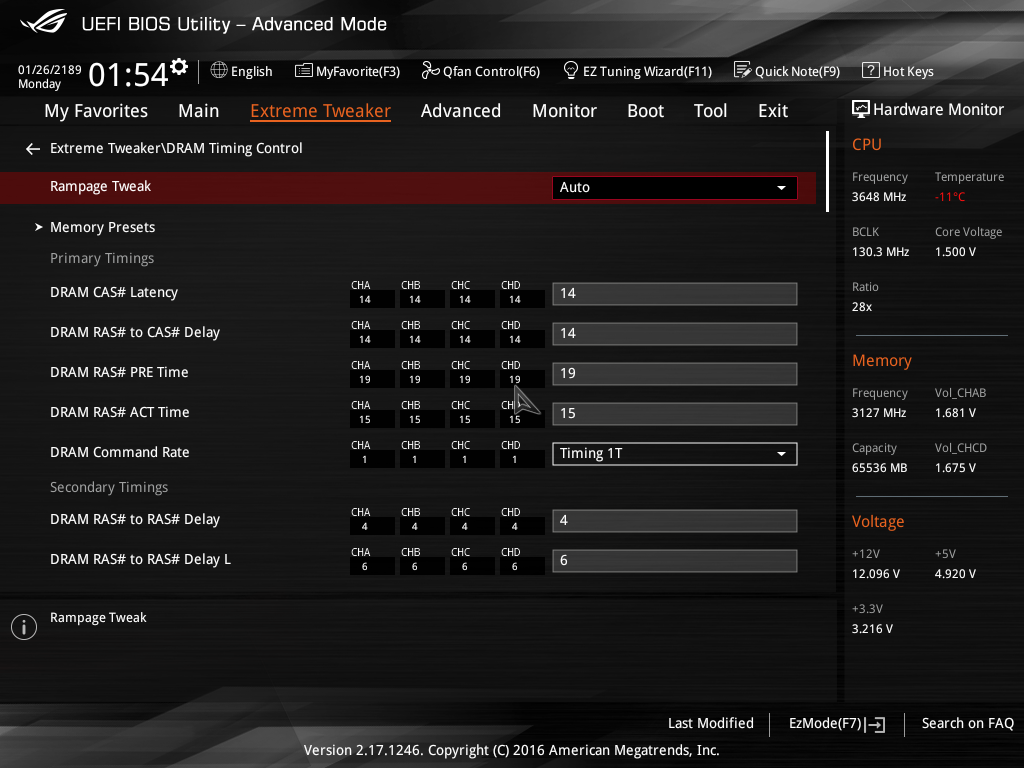This screenshot has width=1024, height=768.
Task: Click the Vol_CHAB 1.681 V value
Action: [x=955, y=413]
